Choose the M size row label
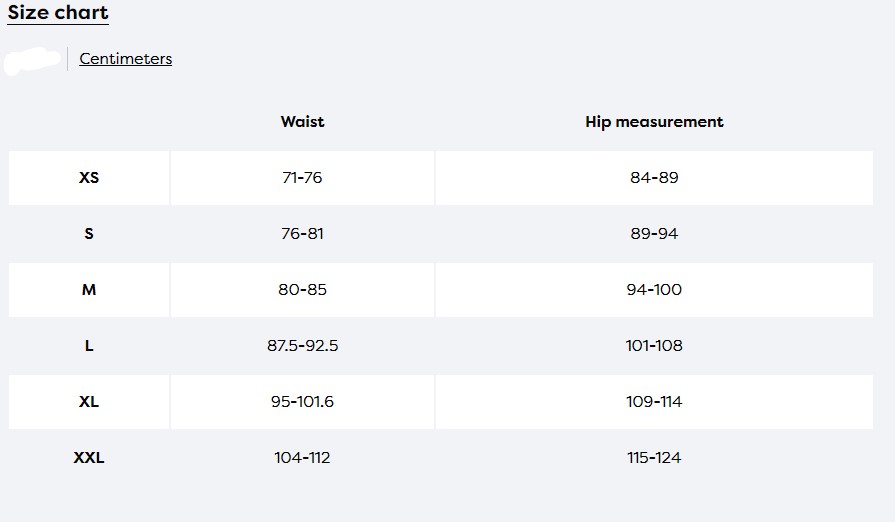 pyautogui.click(x=89, y=290)
